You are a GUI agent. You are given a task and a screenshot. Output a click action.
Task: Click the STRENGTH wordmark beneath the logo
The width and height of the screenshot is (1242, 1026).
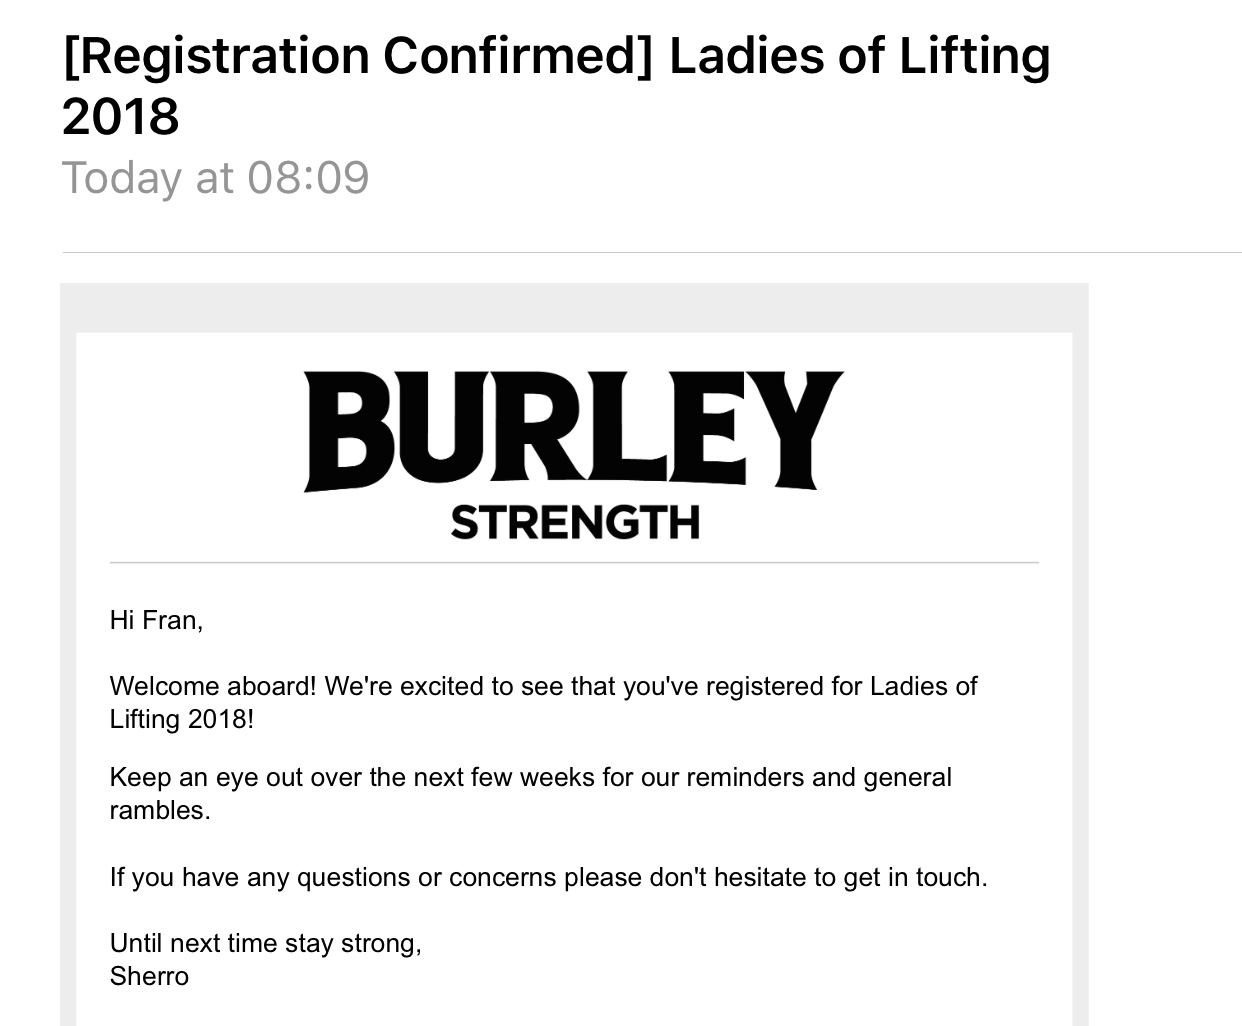(x=575, y=522)
